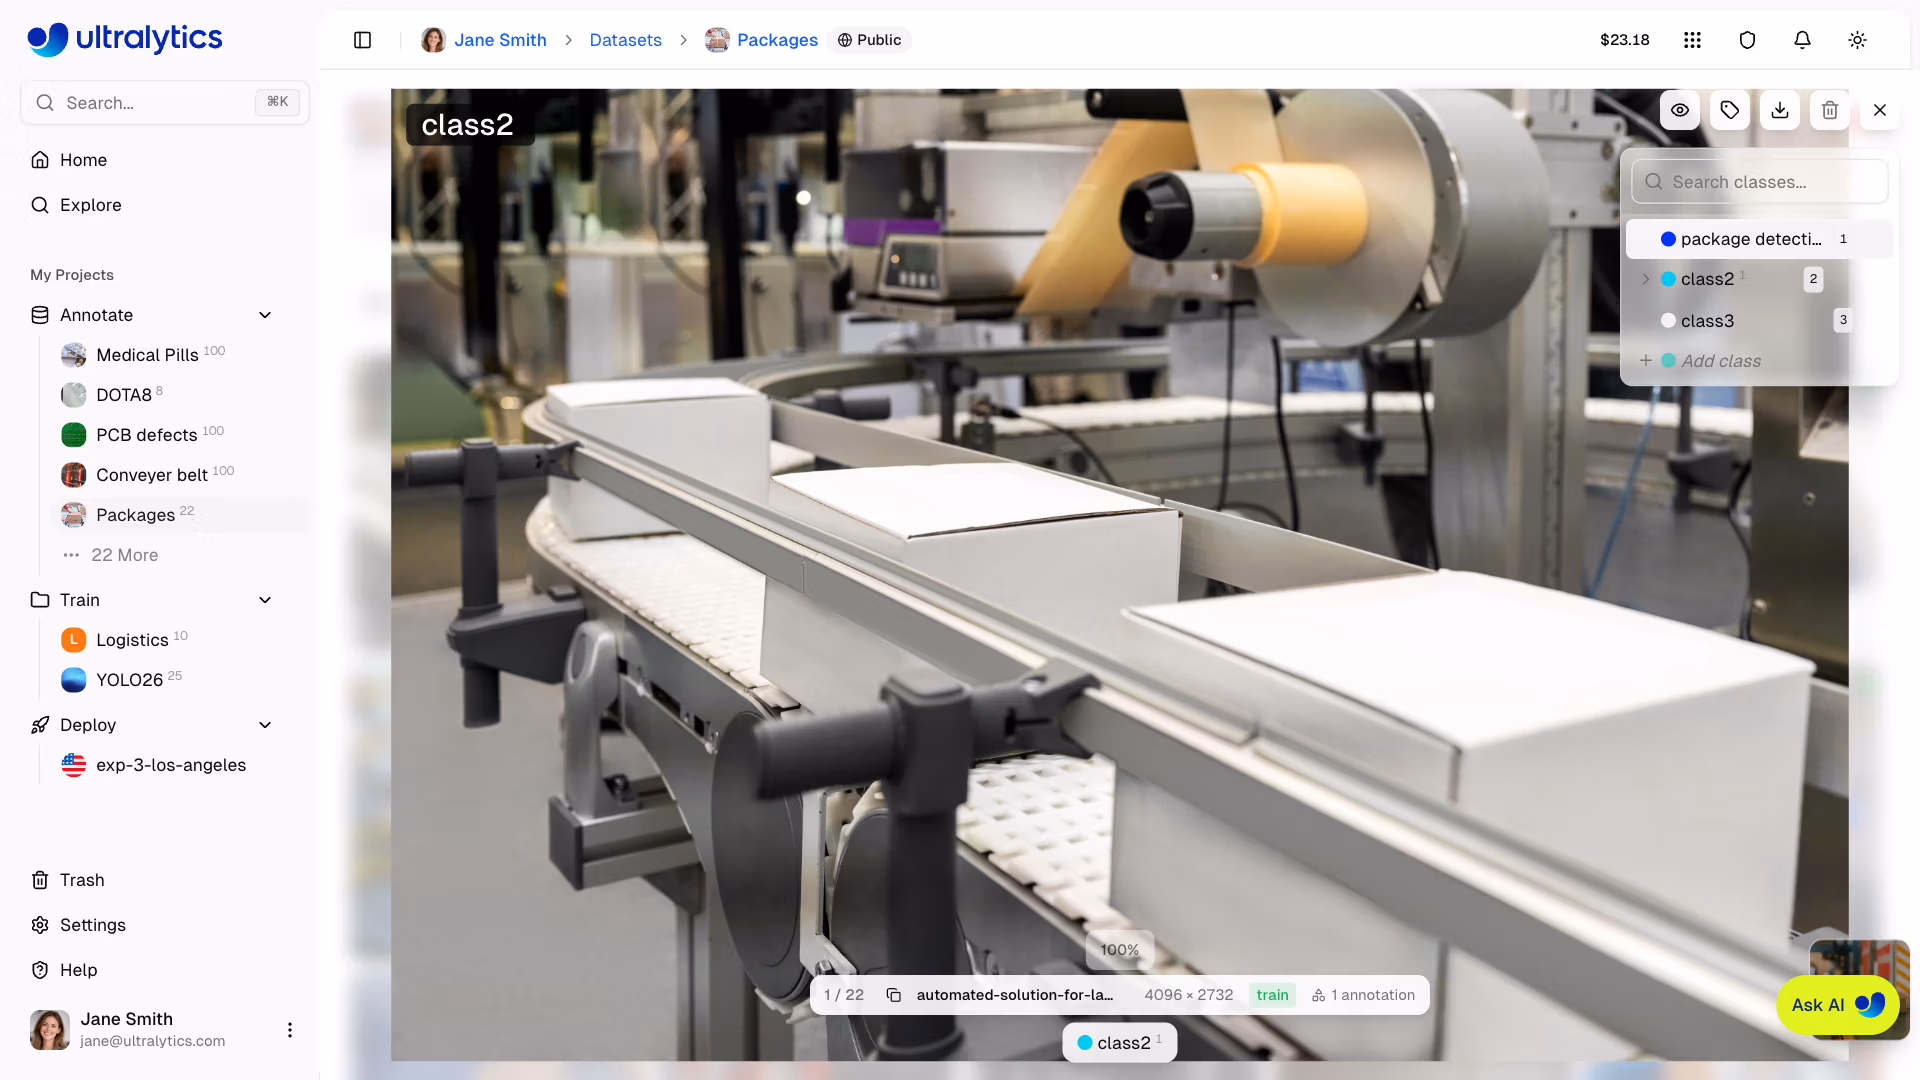
Task: Click the shield icon in top bar
Action: (x=1747, y=40)
